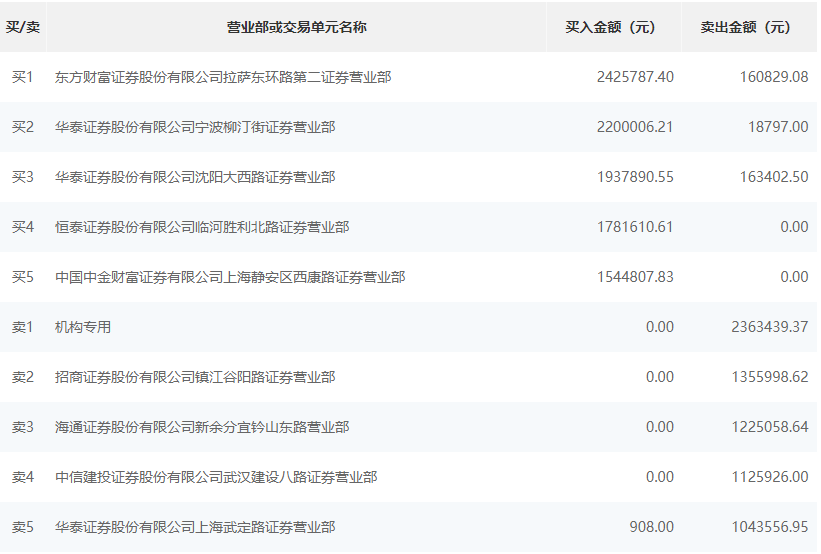The image size is (821, 554).
Task: Select the 买5 row label
Action: [23, 277]
